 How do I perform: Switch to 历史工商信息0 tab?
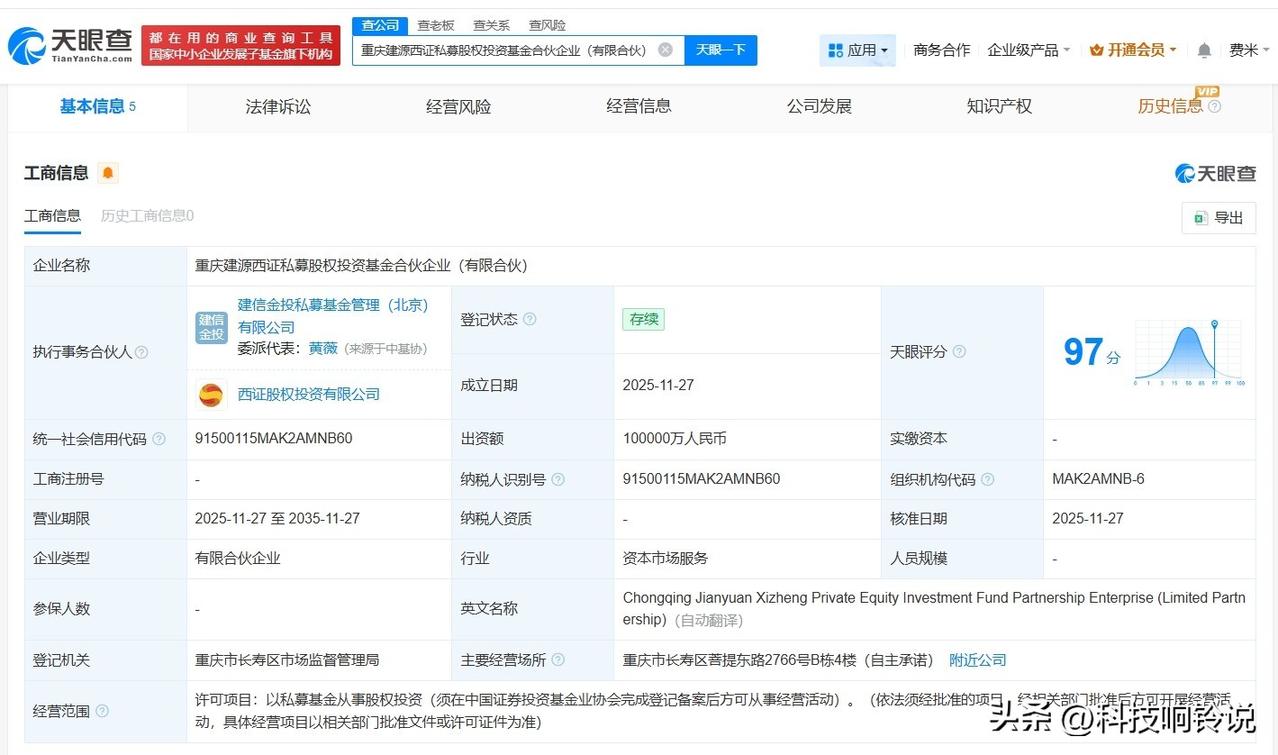click(148, 215)
